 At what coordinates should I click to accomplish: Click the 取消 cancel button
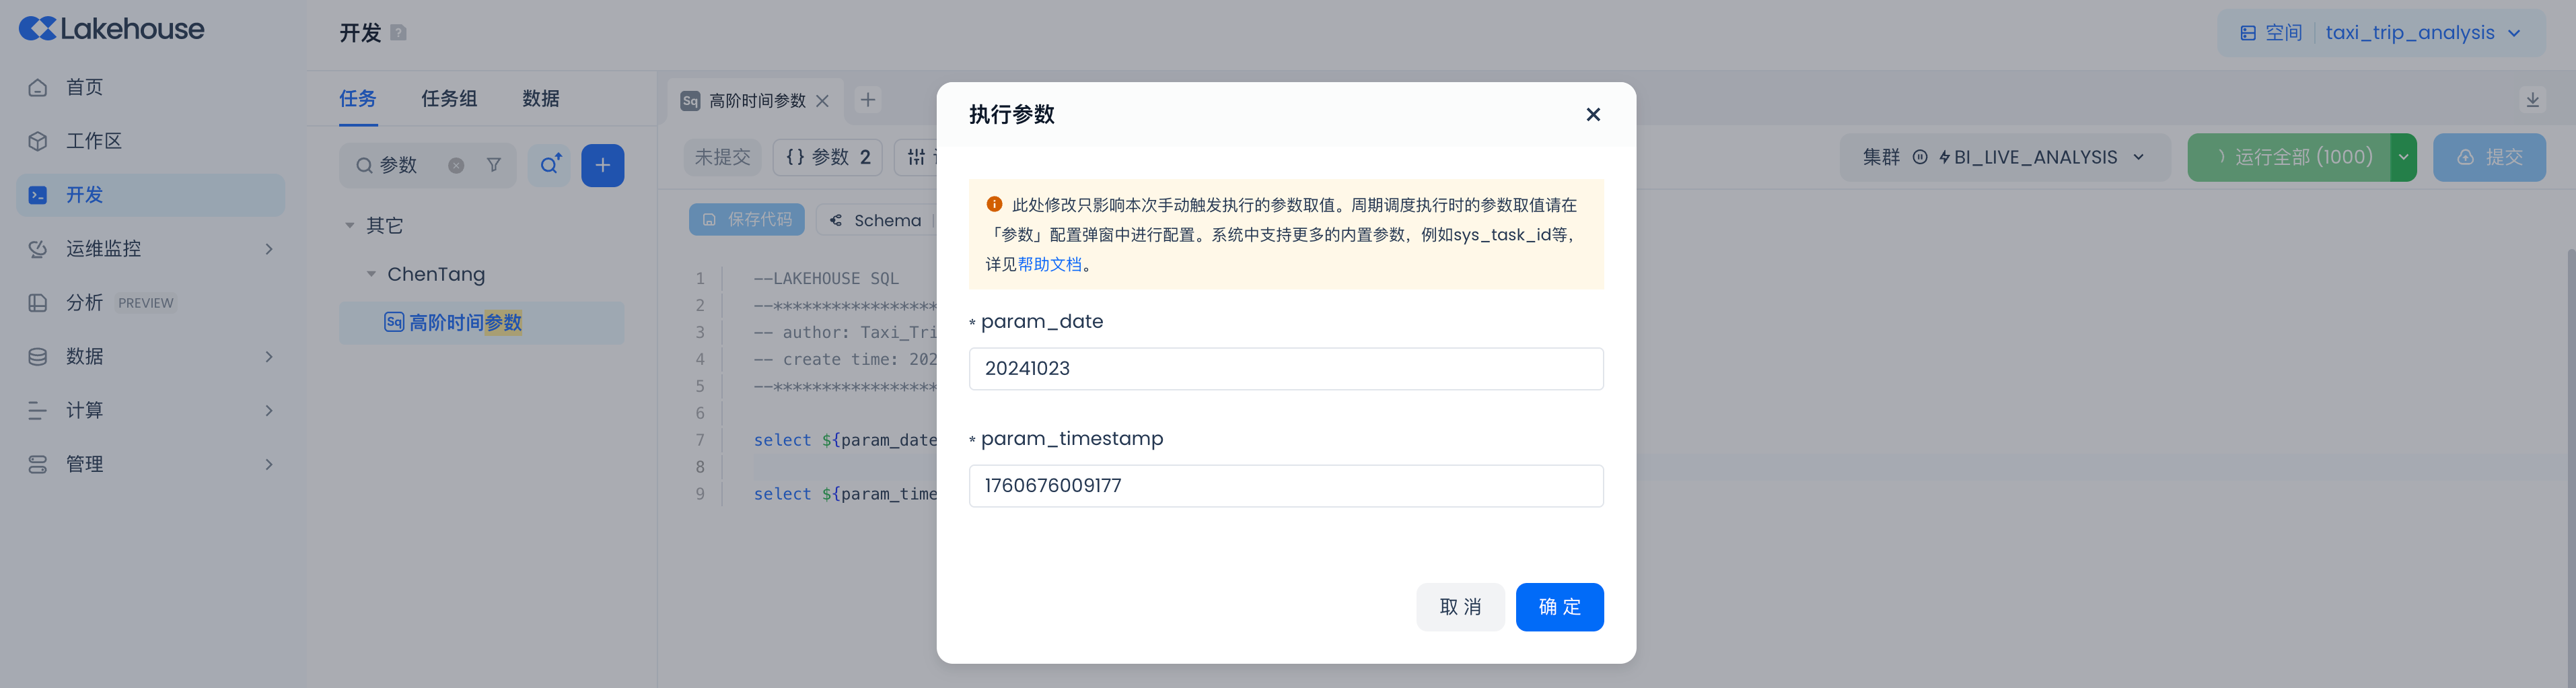(1460, 607)
